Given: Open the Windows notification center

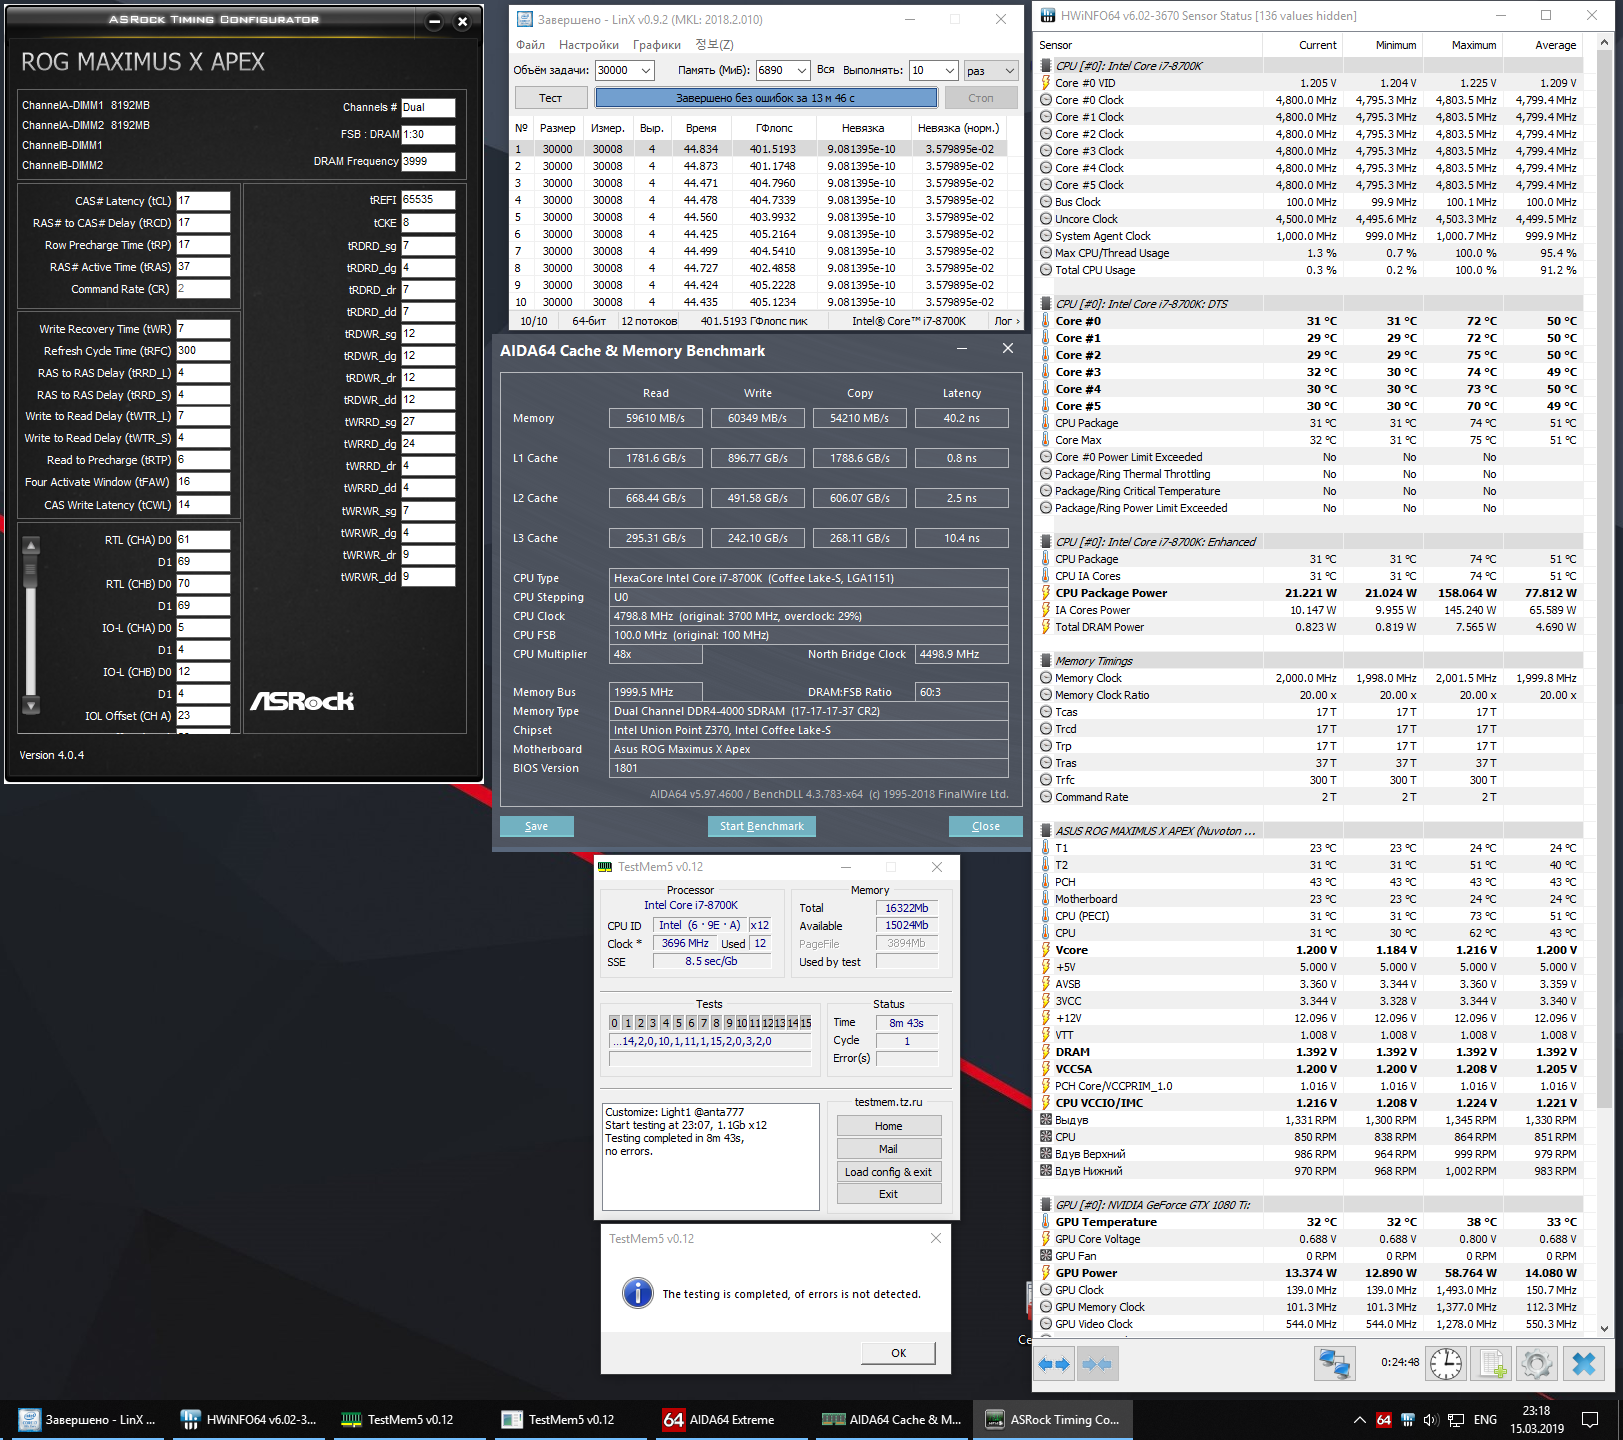Looking at the screenshot, I should (1590, 1420).
